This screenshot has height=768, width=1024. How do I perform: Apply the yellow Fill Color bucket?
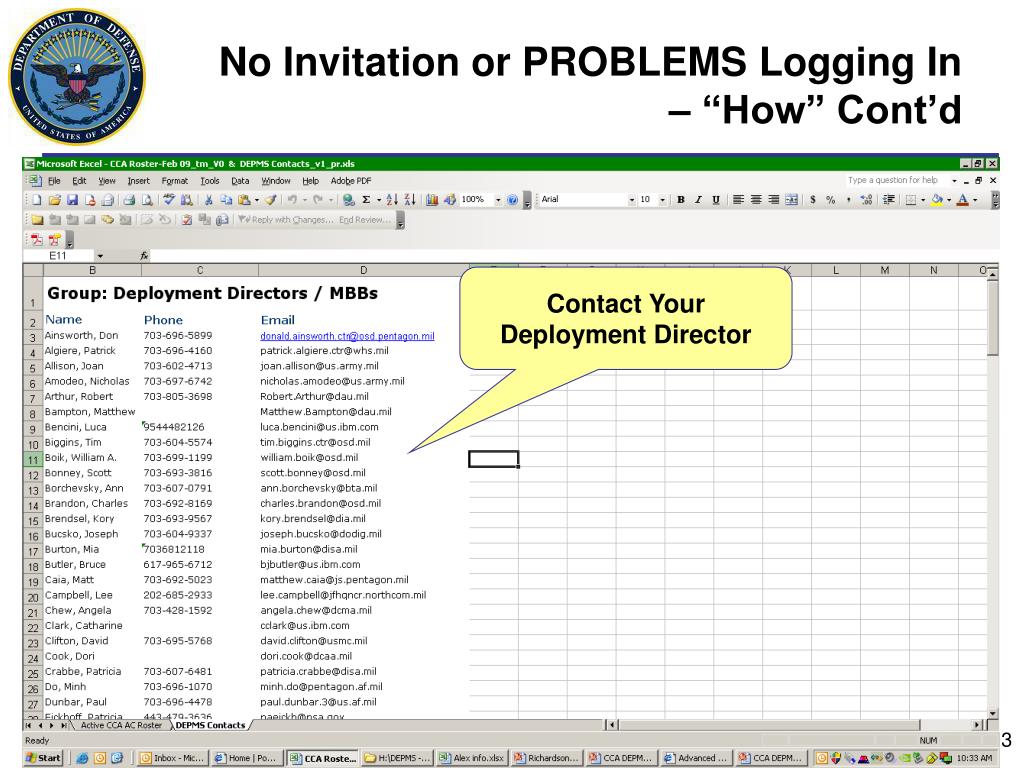point(937,200)
